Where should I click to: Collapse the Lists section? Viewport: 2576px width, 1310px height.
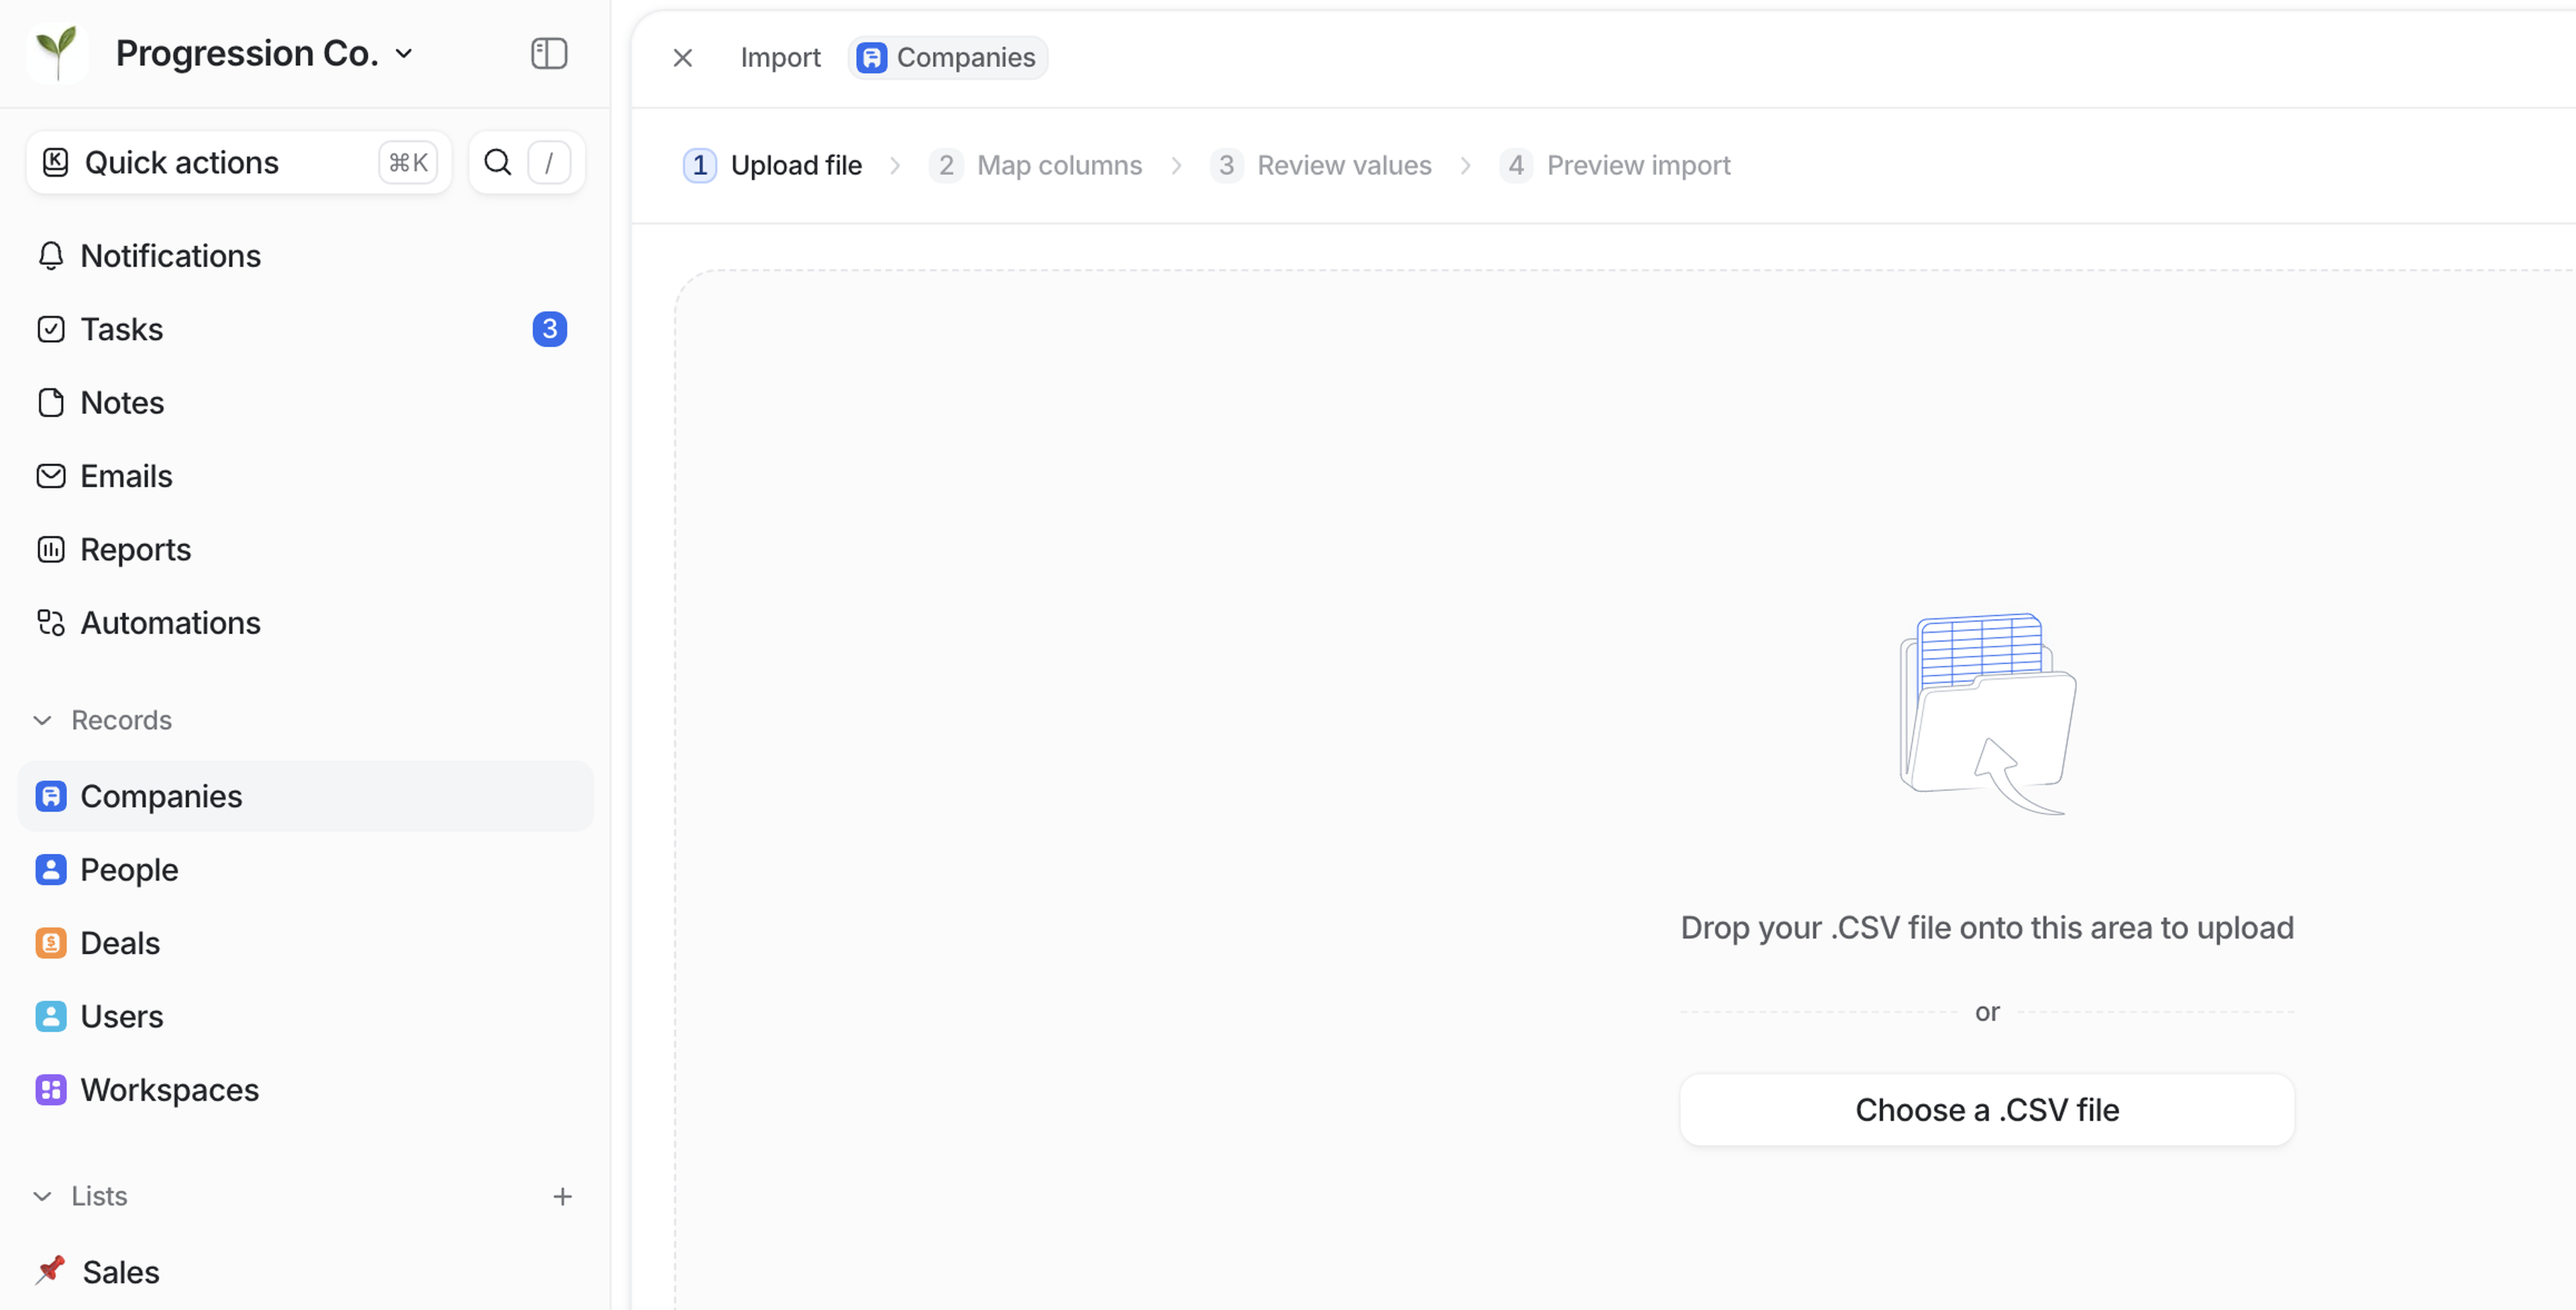click(42, 1196)
